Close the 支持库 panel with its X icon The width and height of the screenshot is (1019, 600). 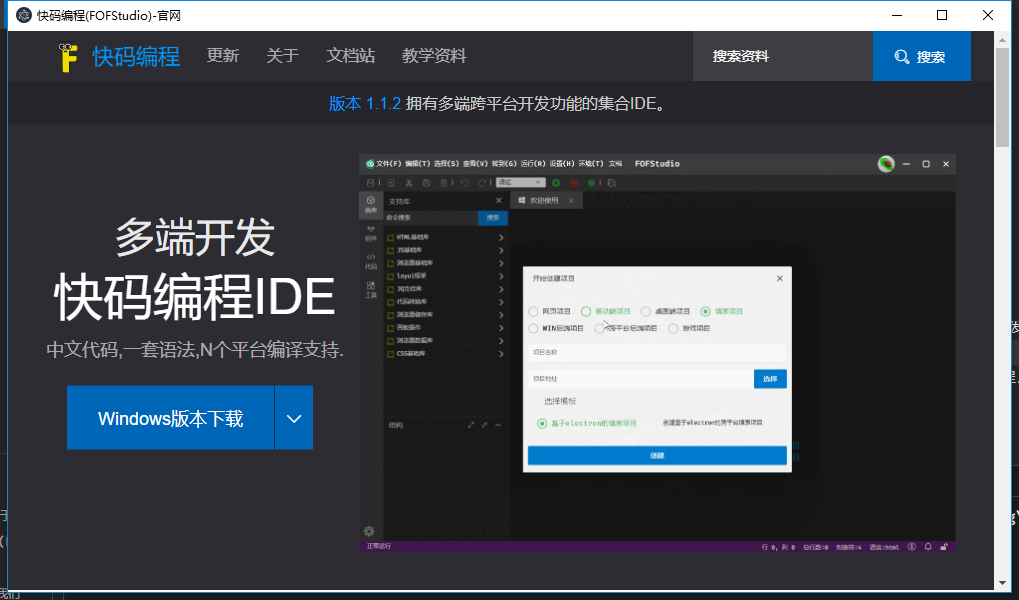tap(498, 201)
